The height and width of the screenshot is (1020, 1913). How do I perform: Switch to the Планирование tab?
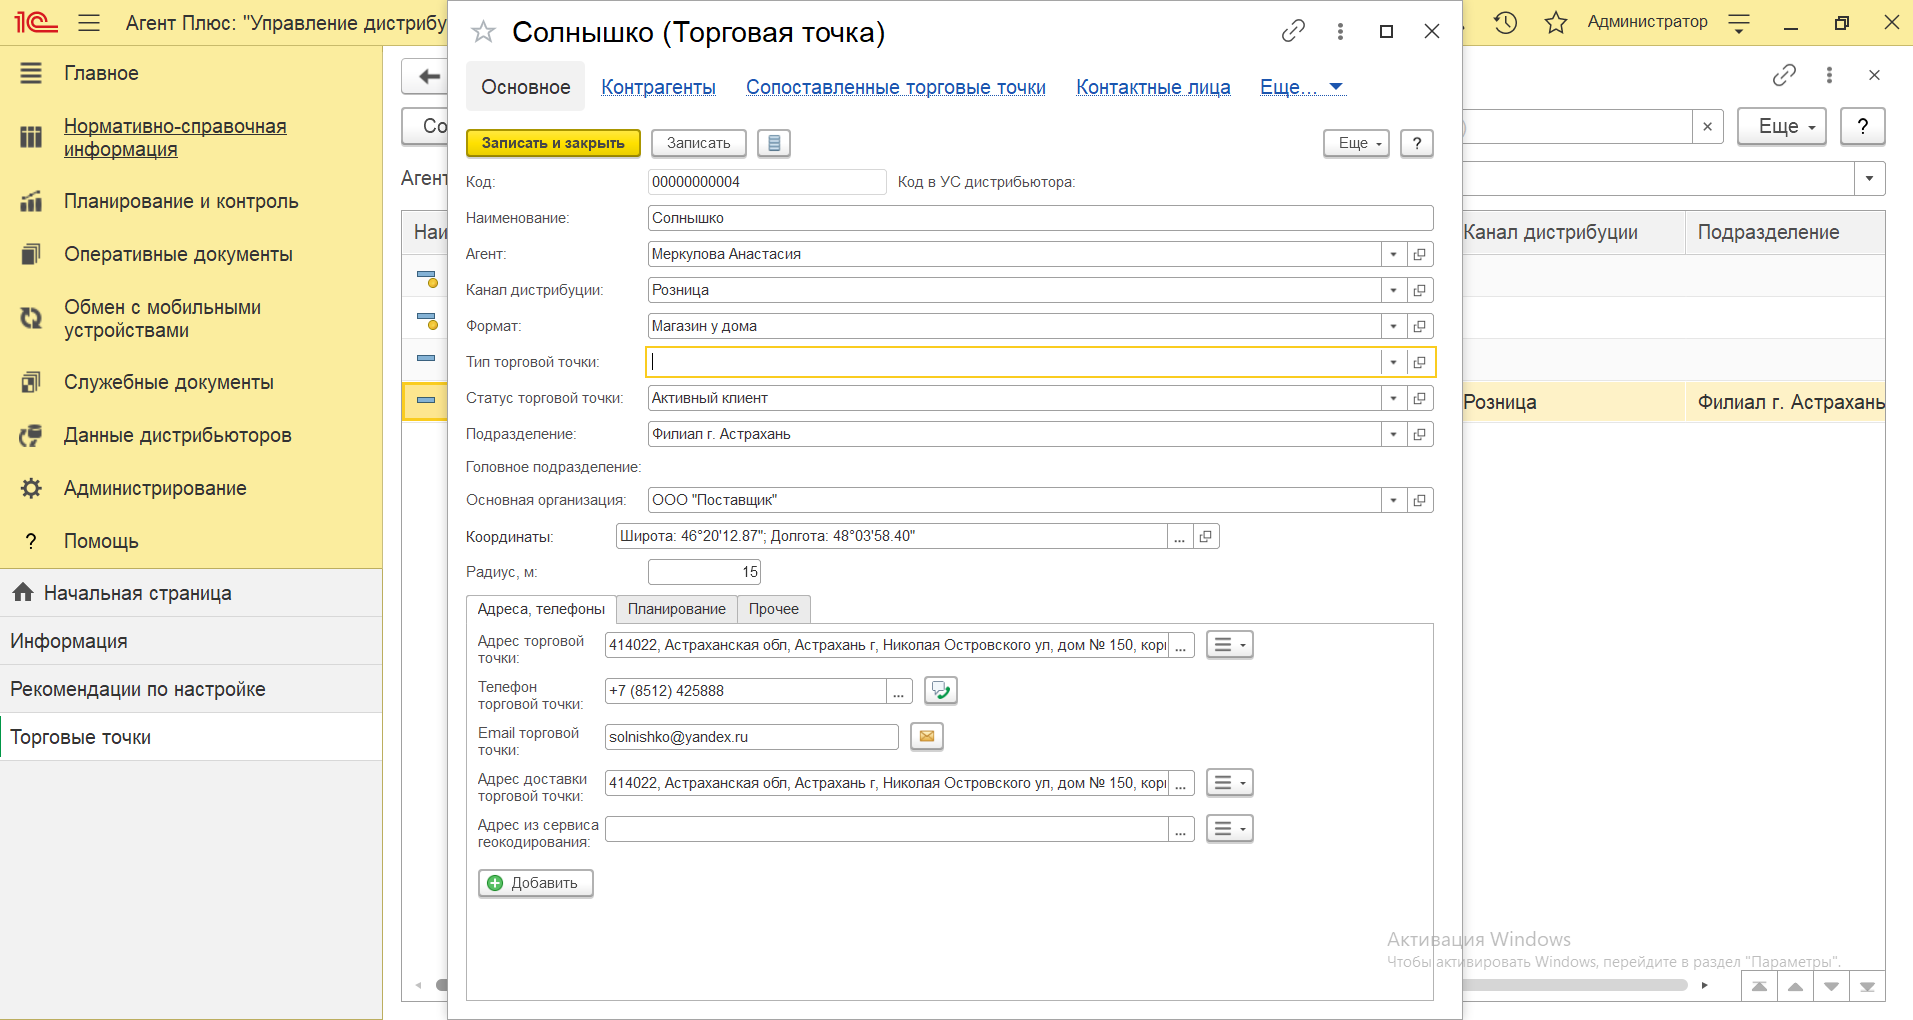point(676,609)
